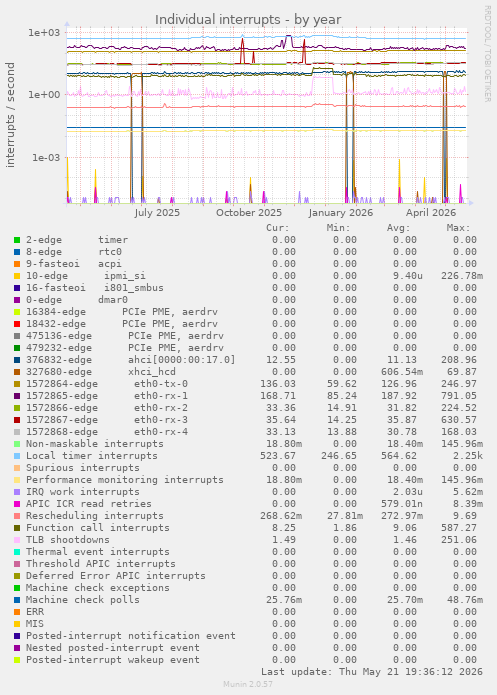Click the eth0-rx-1 Max value '791.05'
The height and width of the screenshot is (695, 497).
(x=459, y=395)
